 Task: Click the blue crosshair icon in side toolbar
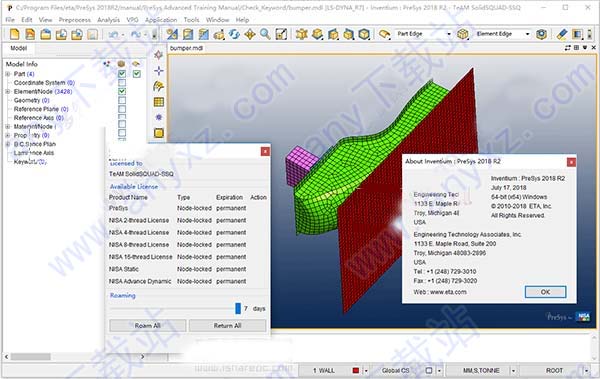pos(158,71)
